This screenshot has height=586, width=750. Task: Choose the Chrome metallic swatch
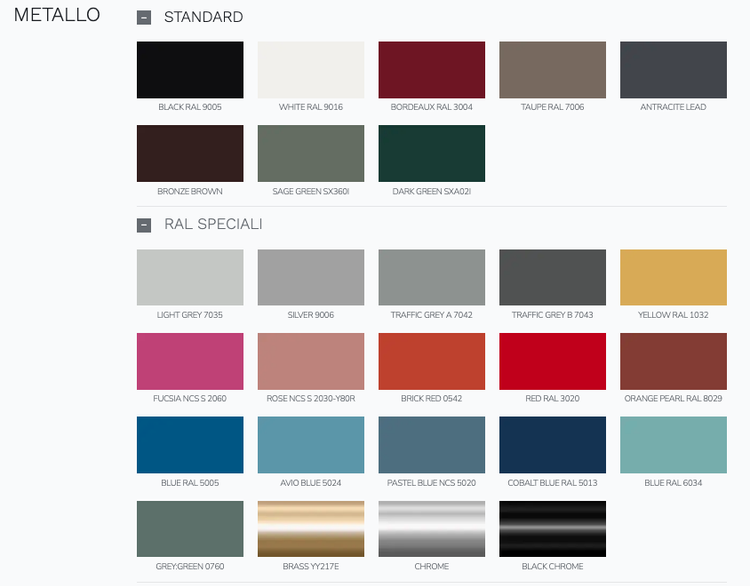pyautogui.click(x=431, y=529)
